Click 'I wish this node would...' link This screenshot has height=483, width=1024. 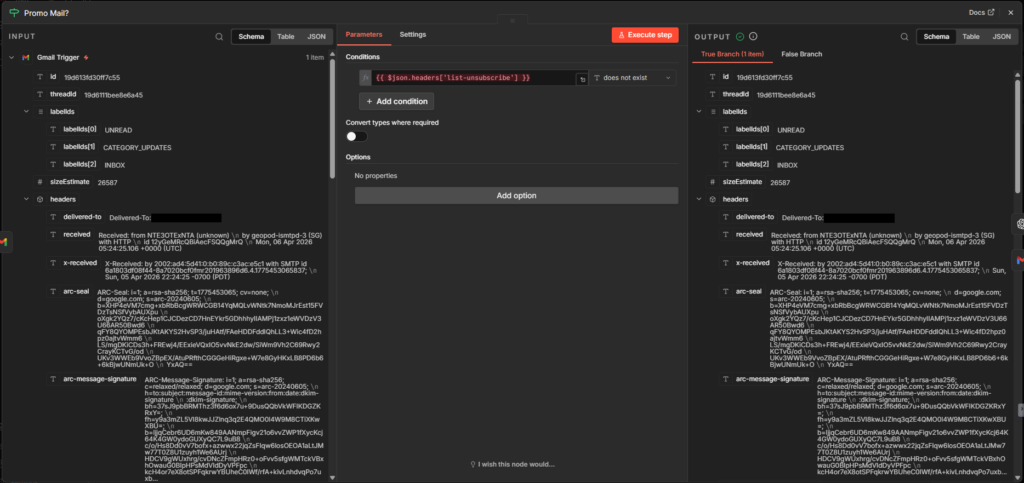pyautogui.click(x=512, y=464)
